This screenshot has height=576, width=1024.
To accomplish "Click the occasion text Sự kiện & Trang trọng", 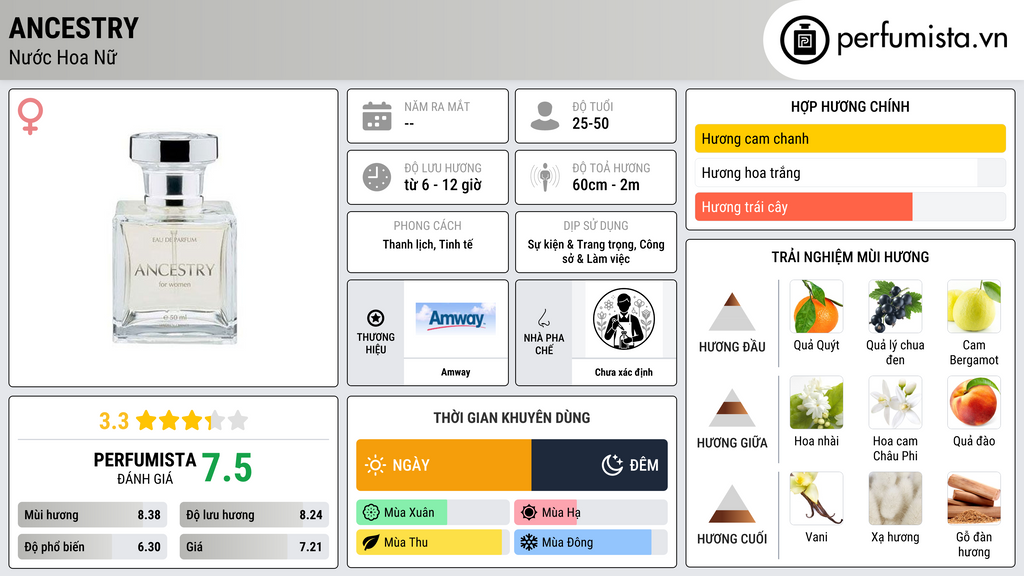I will (581, 244).
